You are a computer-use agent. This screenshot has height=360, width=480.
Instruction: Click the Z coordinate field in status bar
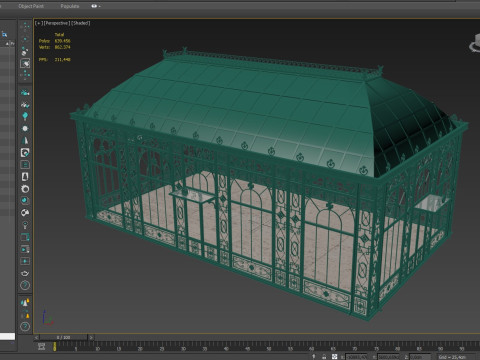[x=420, y=357]
